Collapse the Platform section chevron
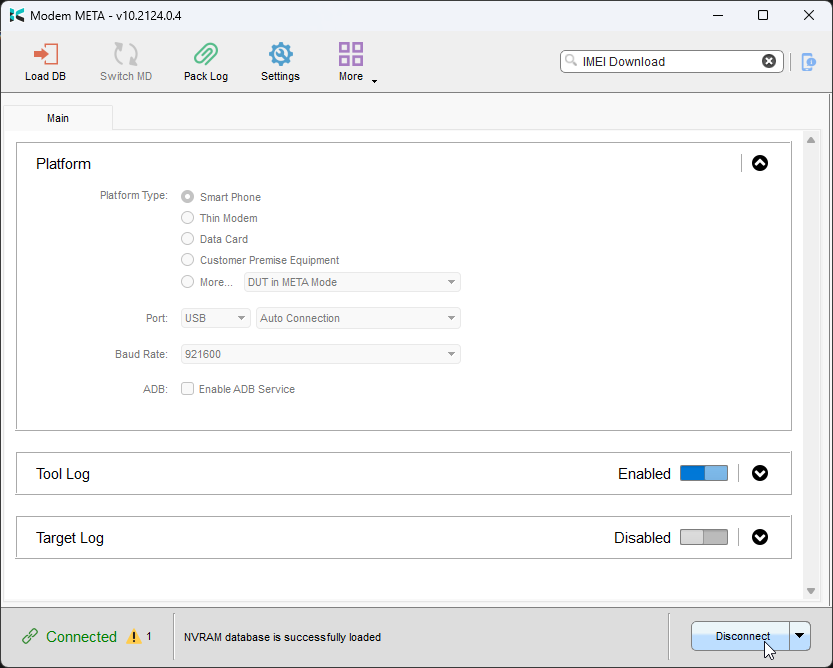 click(759, 164)
